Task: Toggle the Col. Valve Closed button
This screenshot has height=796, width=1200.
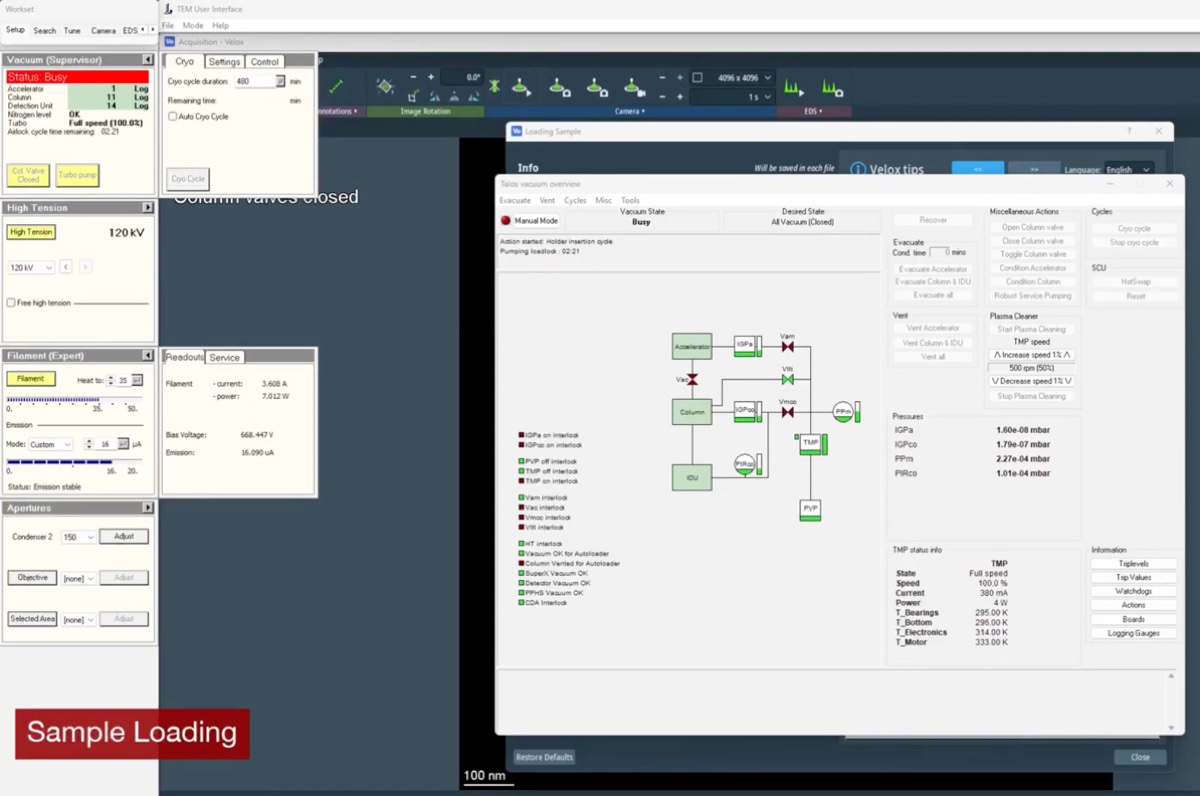Action: pos(28,175)
